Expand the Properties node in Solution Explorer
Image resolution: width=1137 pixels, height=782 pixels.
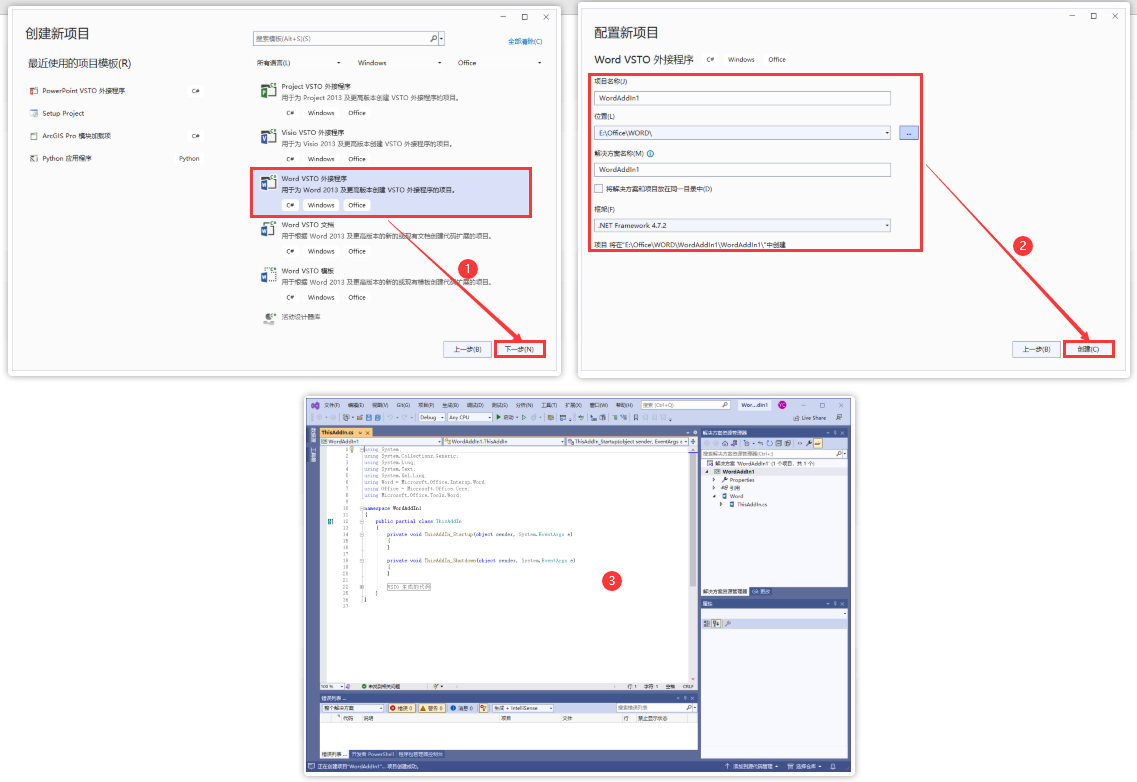[714, 480]
